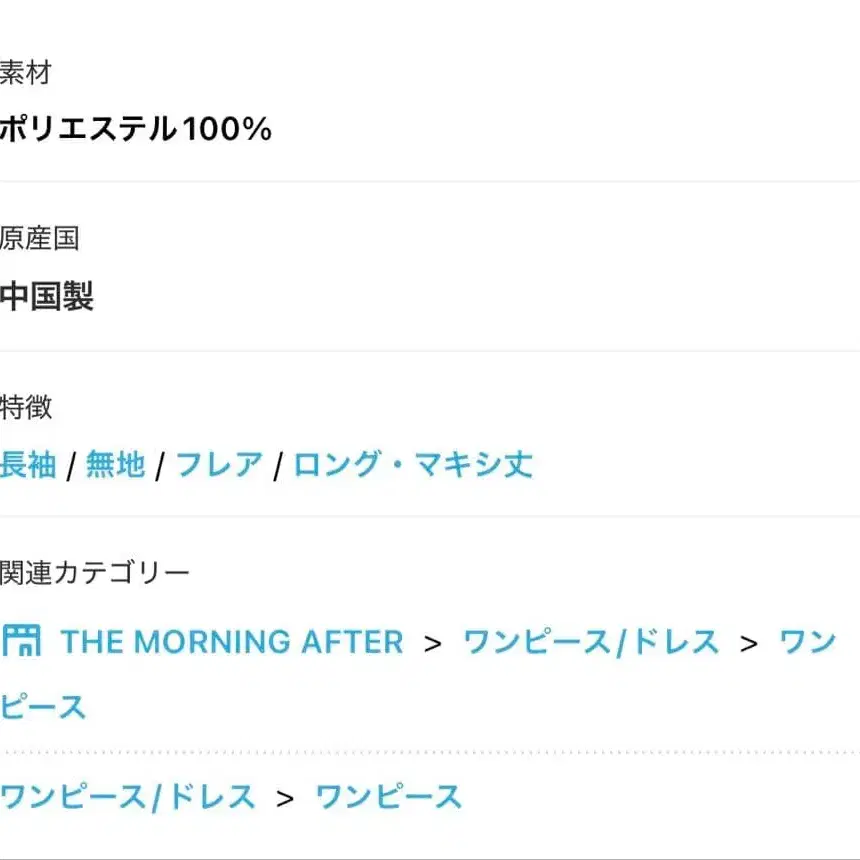This screenshot has height=860, width=860.
Task: Open the 無地 feature link
Action: click(115, 465)
